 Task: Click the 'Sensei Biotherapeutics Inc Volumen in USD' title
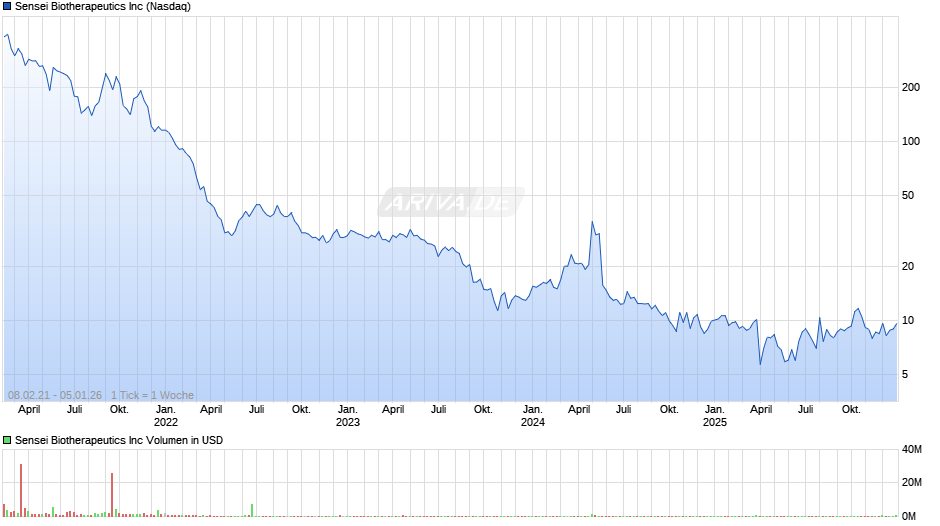(x=119, y=440)
